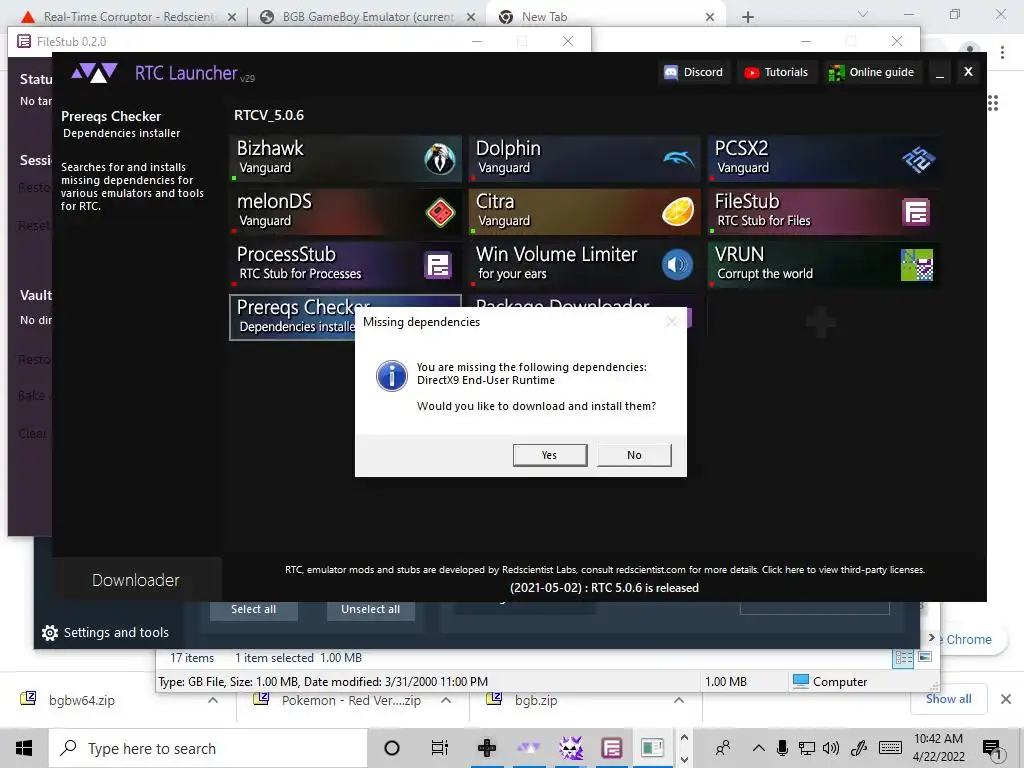Open FileStub taskbar icon

point(612,748)
